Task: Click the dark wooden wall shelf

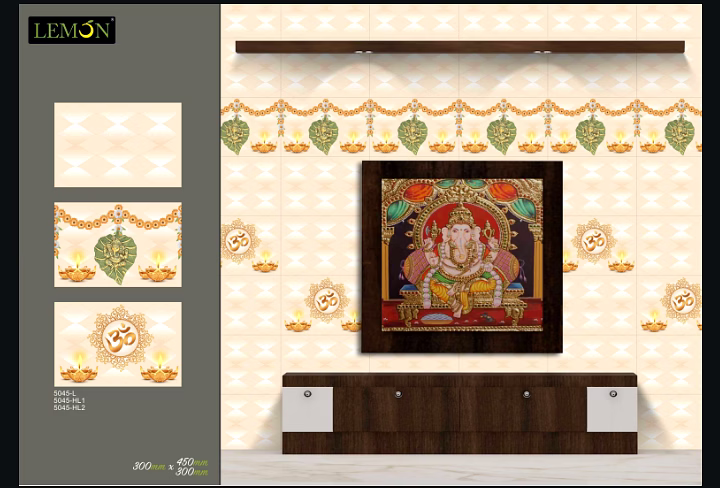Action: pos(460,47)
